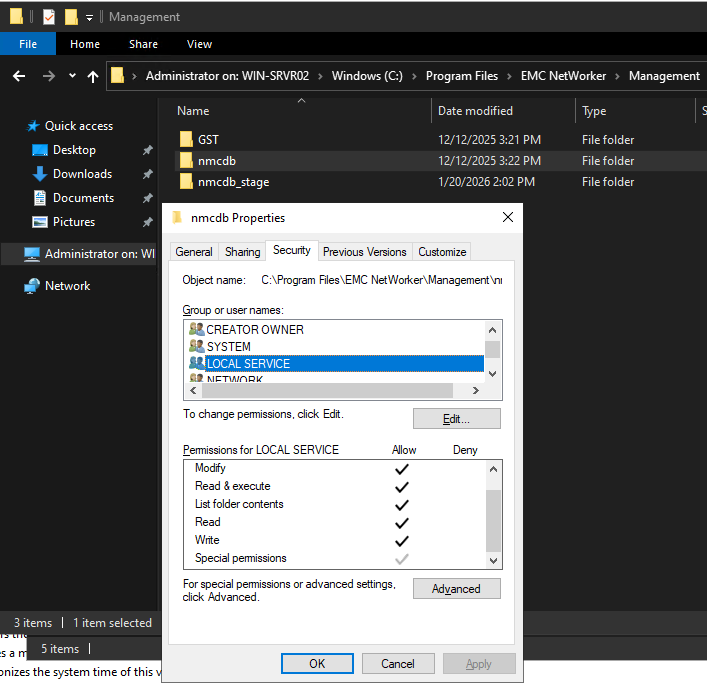Open Pictures in the navigation pane
The width and height of the screenshot is (707, 684).
[x=74, y=222]
